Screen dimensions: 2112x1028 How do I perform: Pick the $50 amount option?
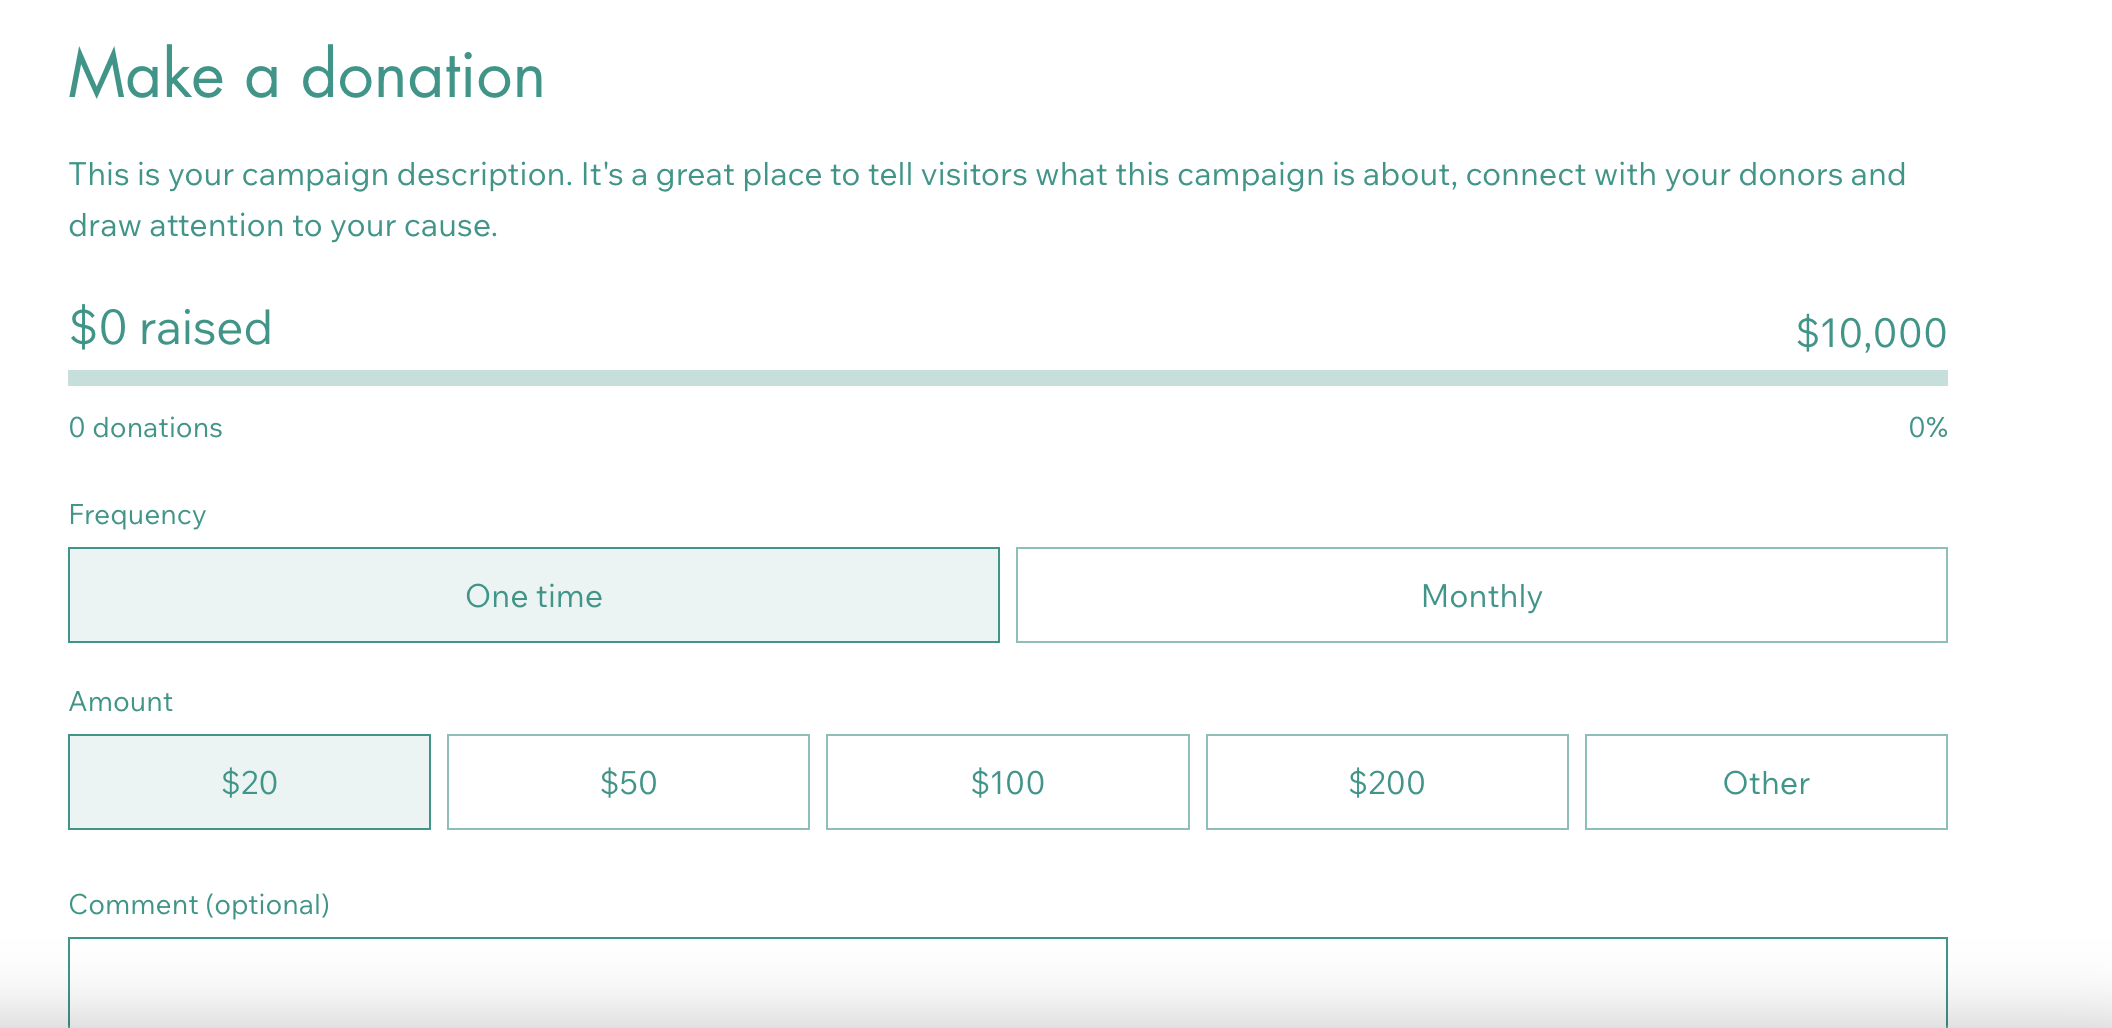click(628, 782)
